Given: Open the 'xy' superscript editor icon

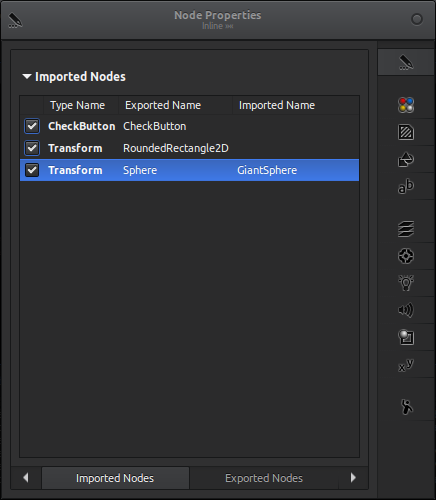Looking at the screenshot, I should (x=406, y=365).
